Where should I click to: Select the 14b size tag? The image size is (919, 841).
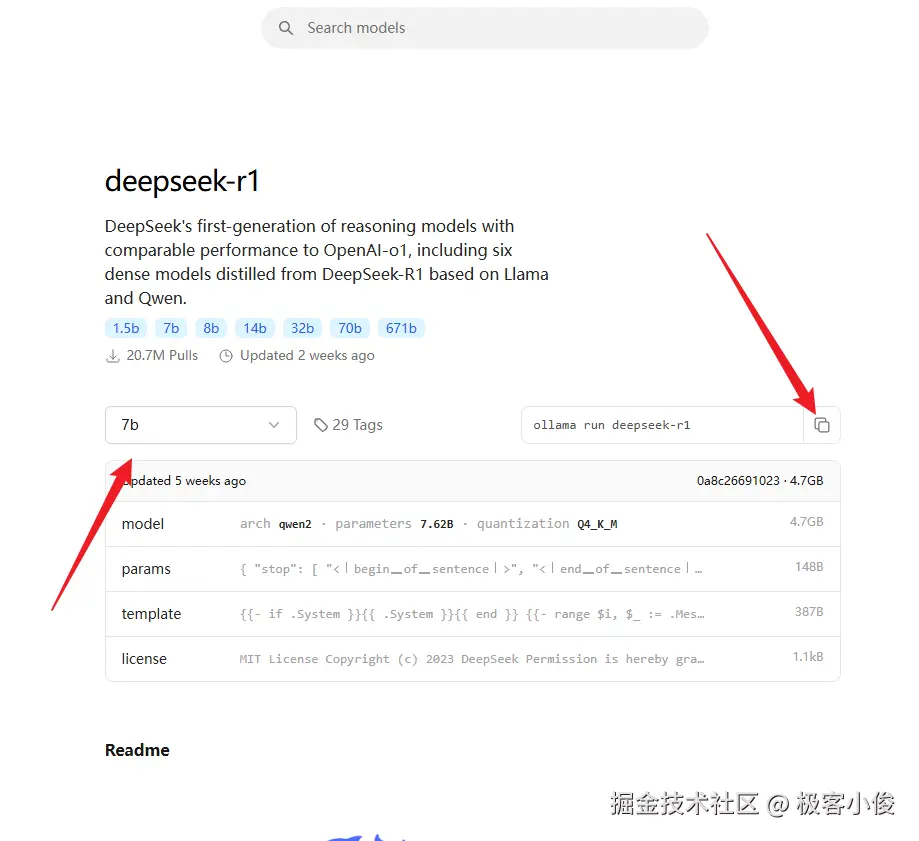(255, 328)
